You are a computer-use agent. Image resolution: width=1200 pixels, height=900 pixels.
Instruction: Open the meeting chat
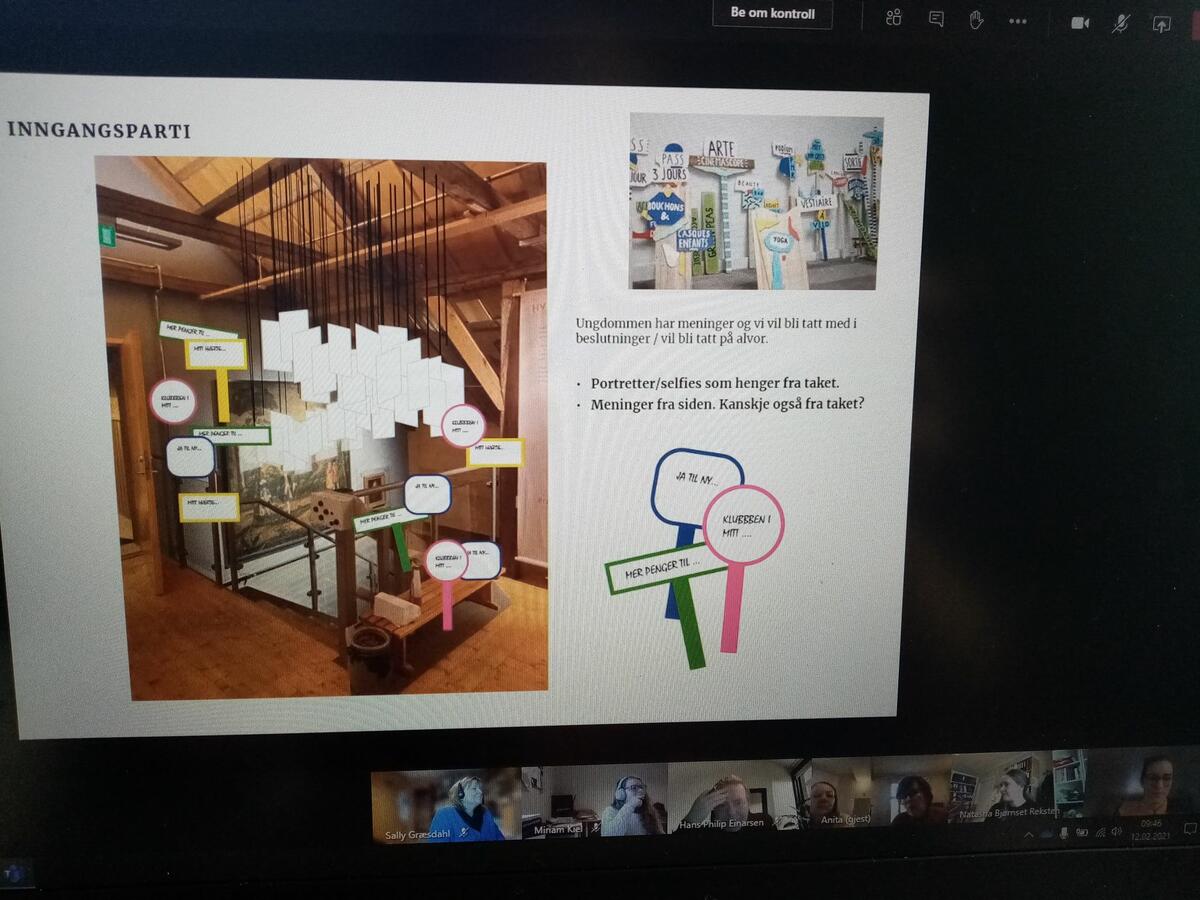click(x=936, y=19)
